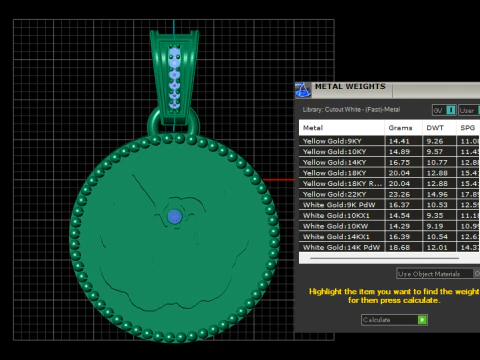Click the 9.26 DWT value

[435, 141]
